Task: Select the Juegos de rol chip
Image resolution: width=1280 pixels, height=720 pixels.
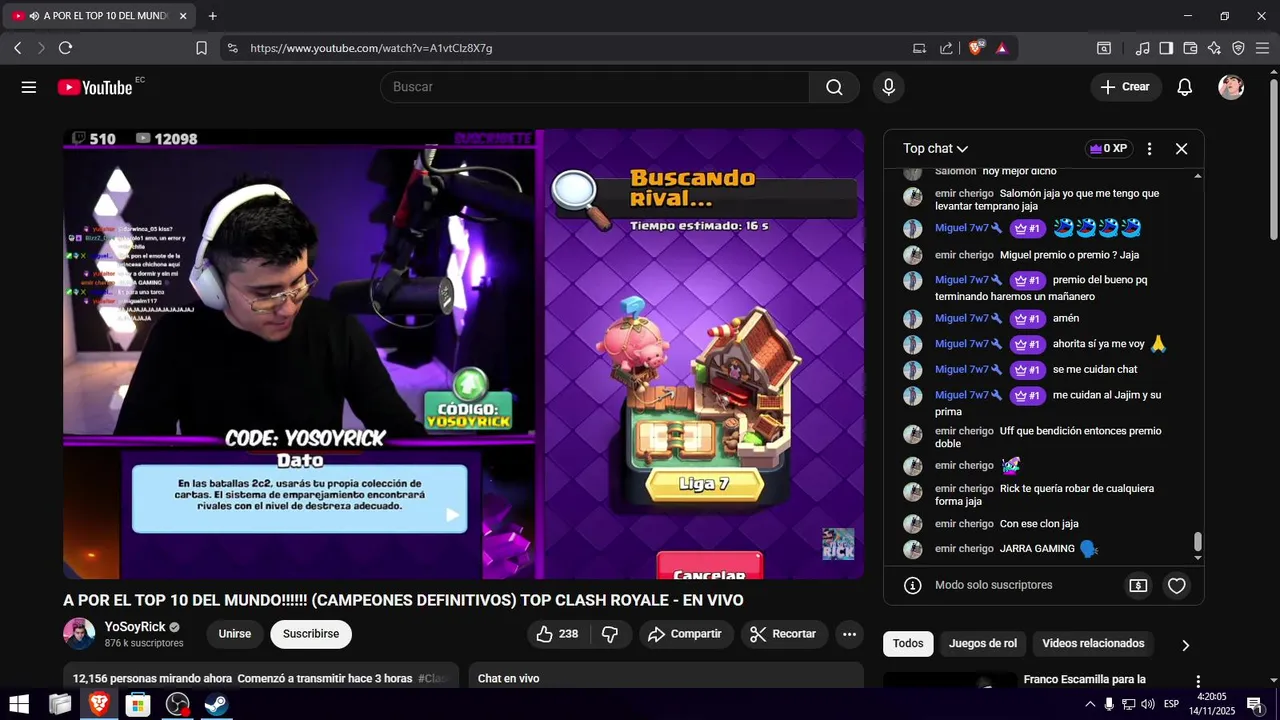Action: [983, 643]
